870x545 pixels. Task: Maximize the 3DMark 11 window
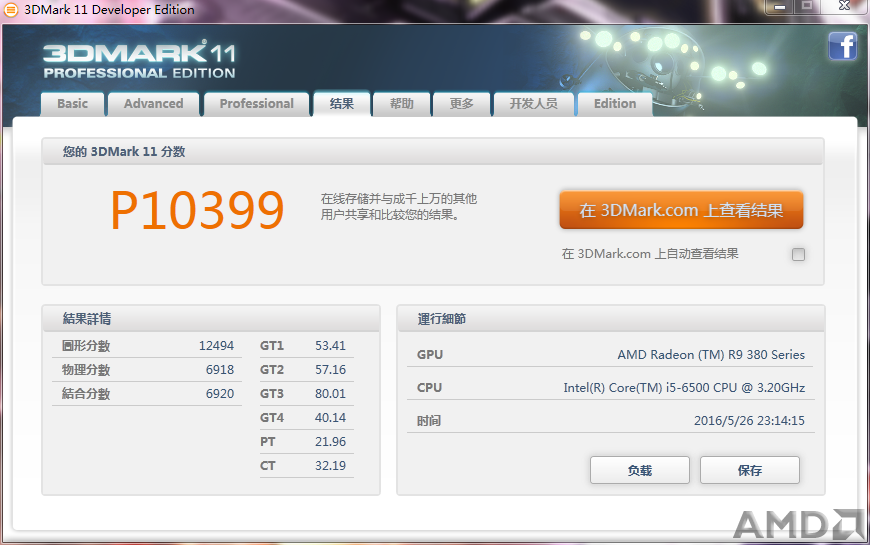pyautogui.click(x=807, y=7)
